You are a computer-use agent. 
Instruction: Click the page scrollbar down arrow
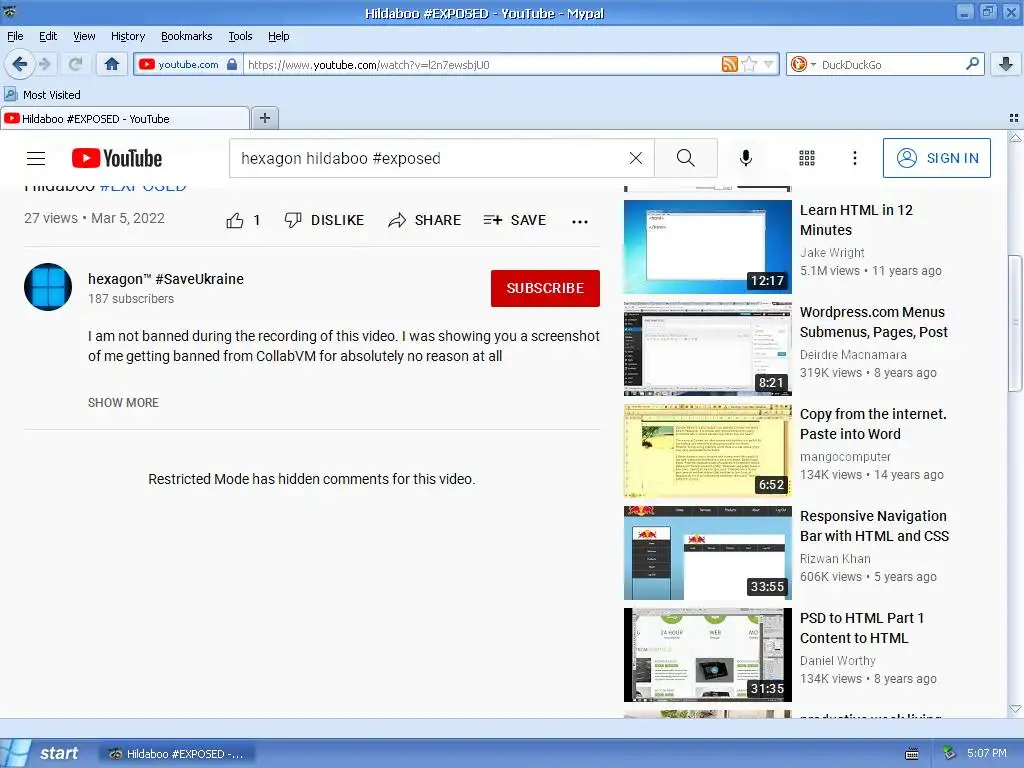tap(1015, 709)
